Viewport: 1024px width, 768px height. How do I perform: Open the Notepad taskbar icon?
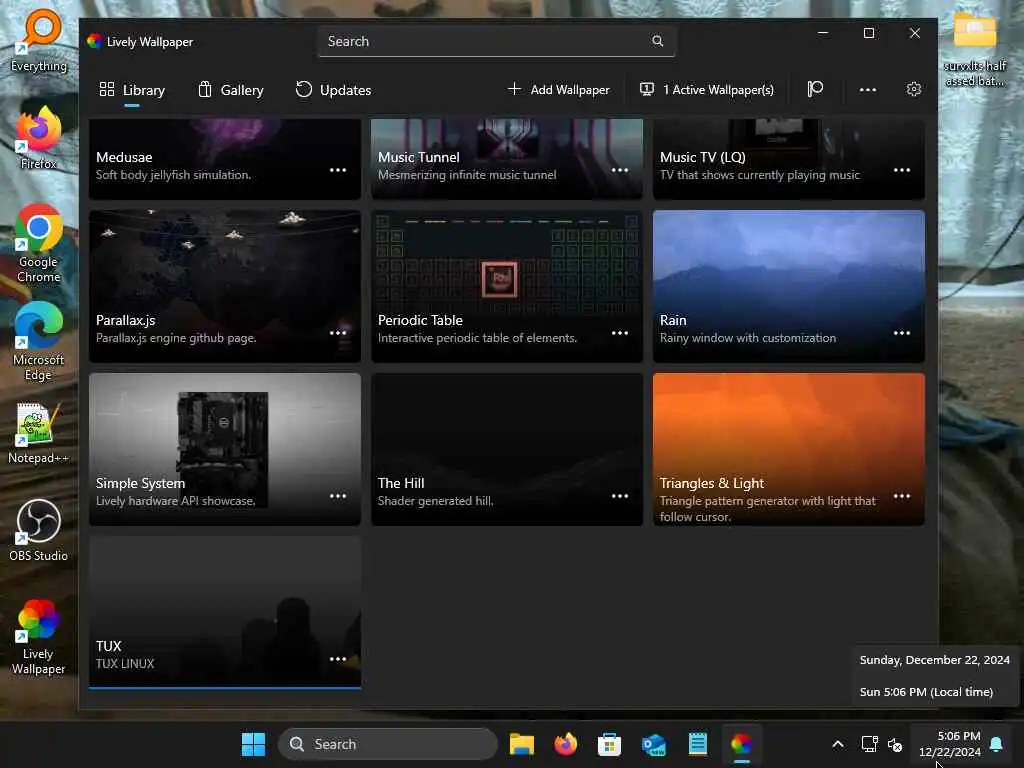coord(697,744)
